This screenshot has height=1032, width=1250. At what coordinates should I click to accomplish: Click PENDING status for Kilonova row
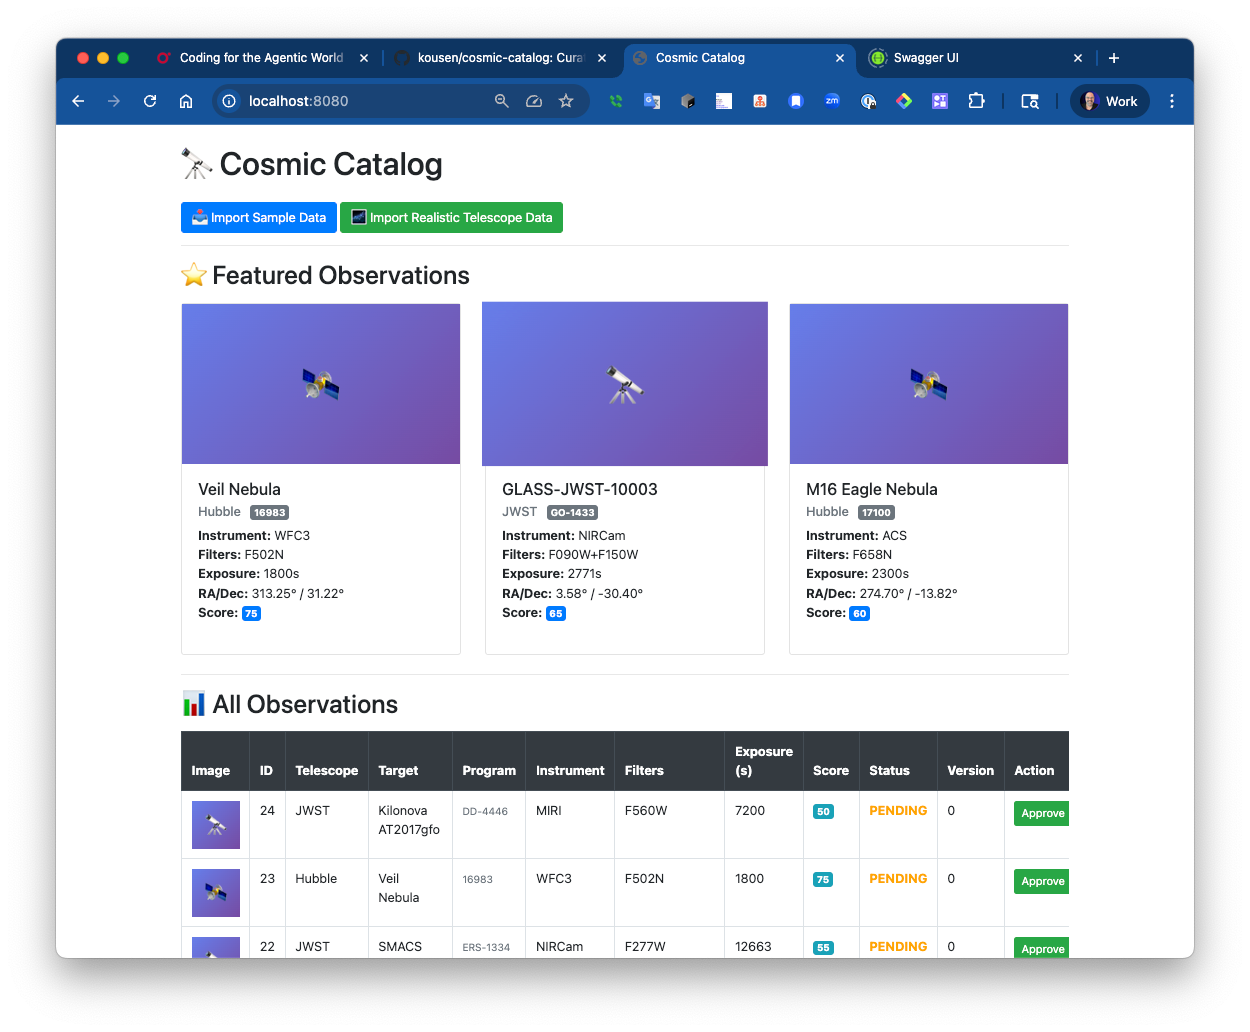click(898, 811)
